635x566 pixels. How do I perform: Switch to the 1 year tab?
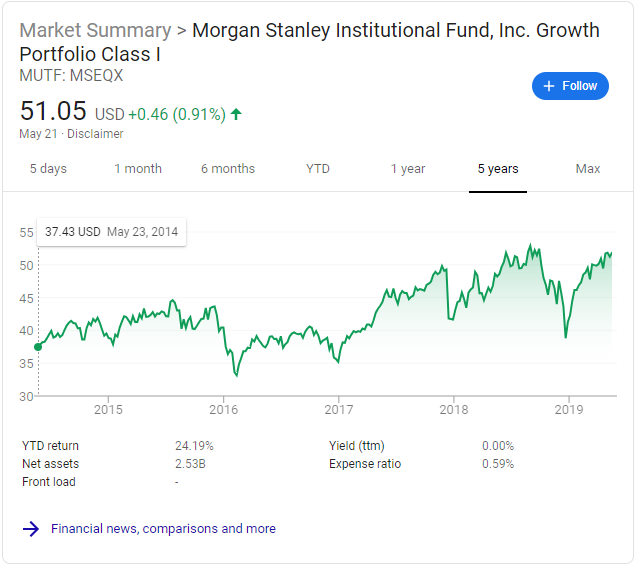408,169
